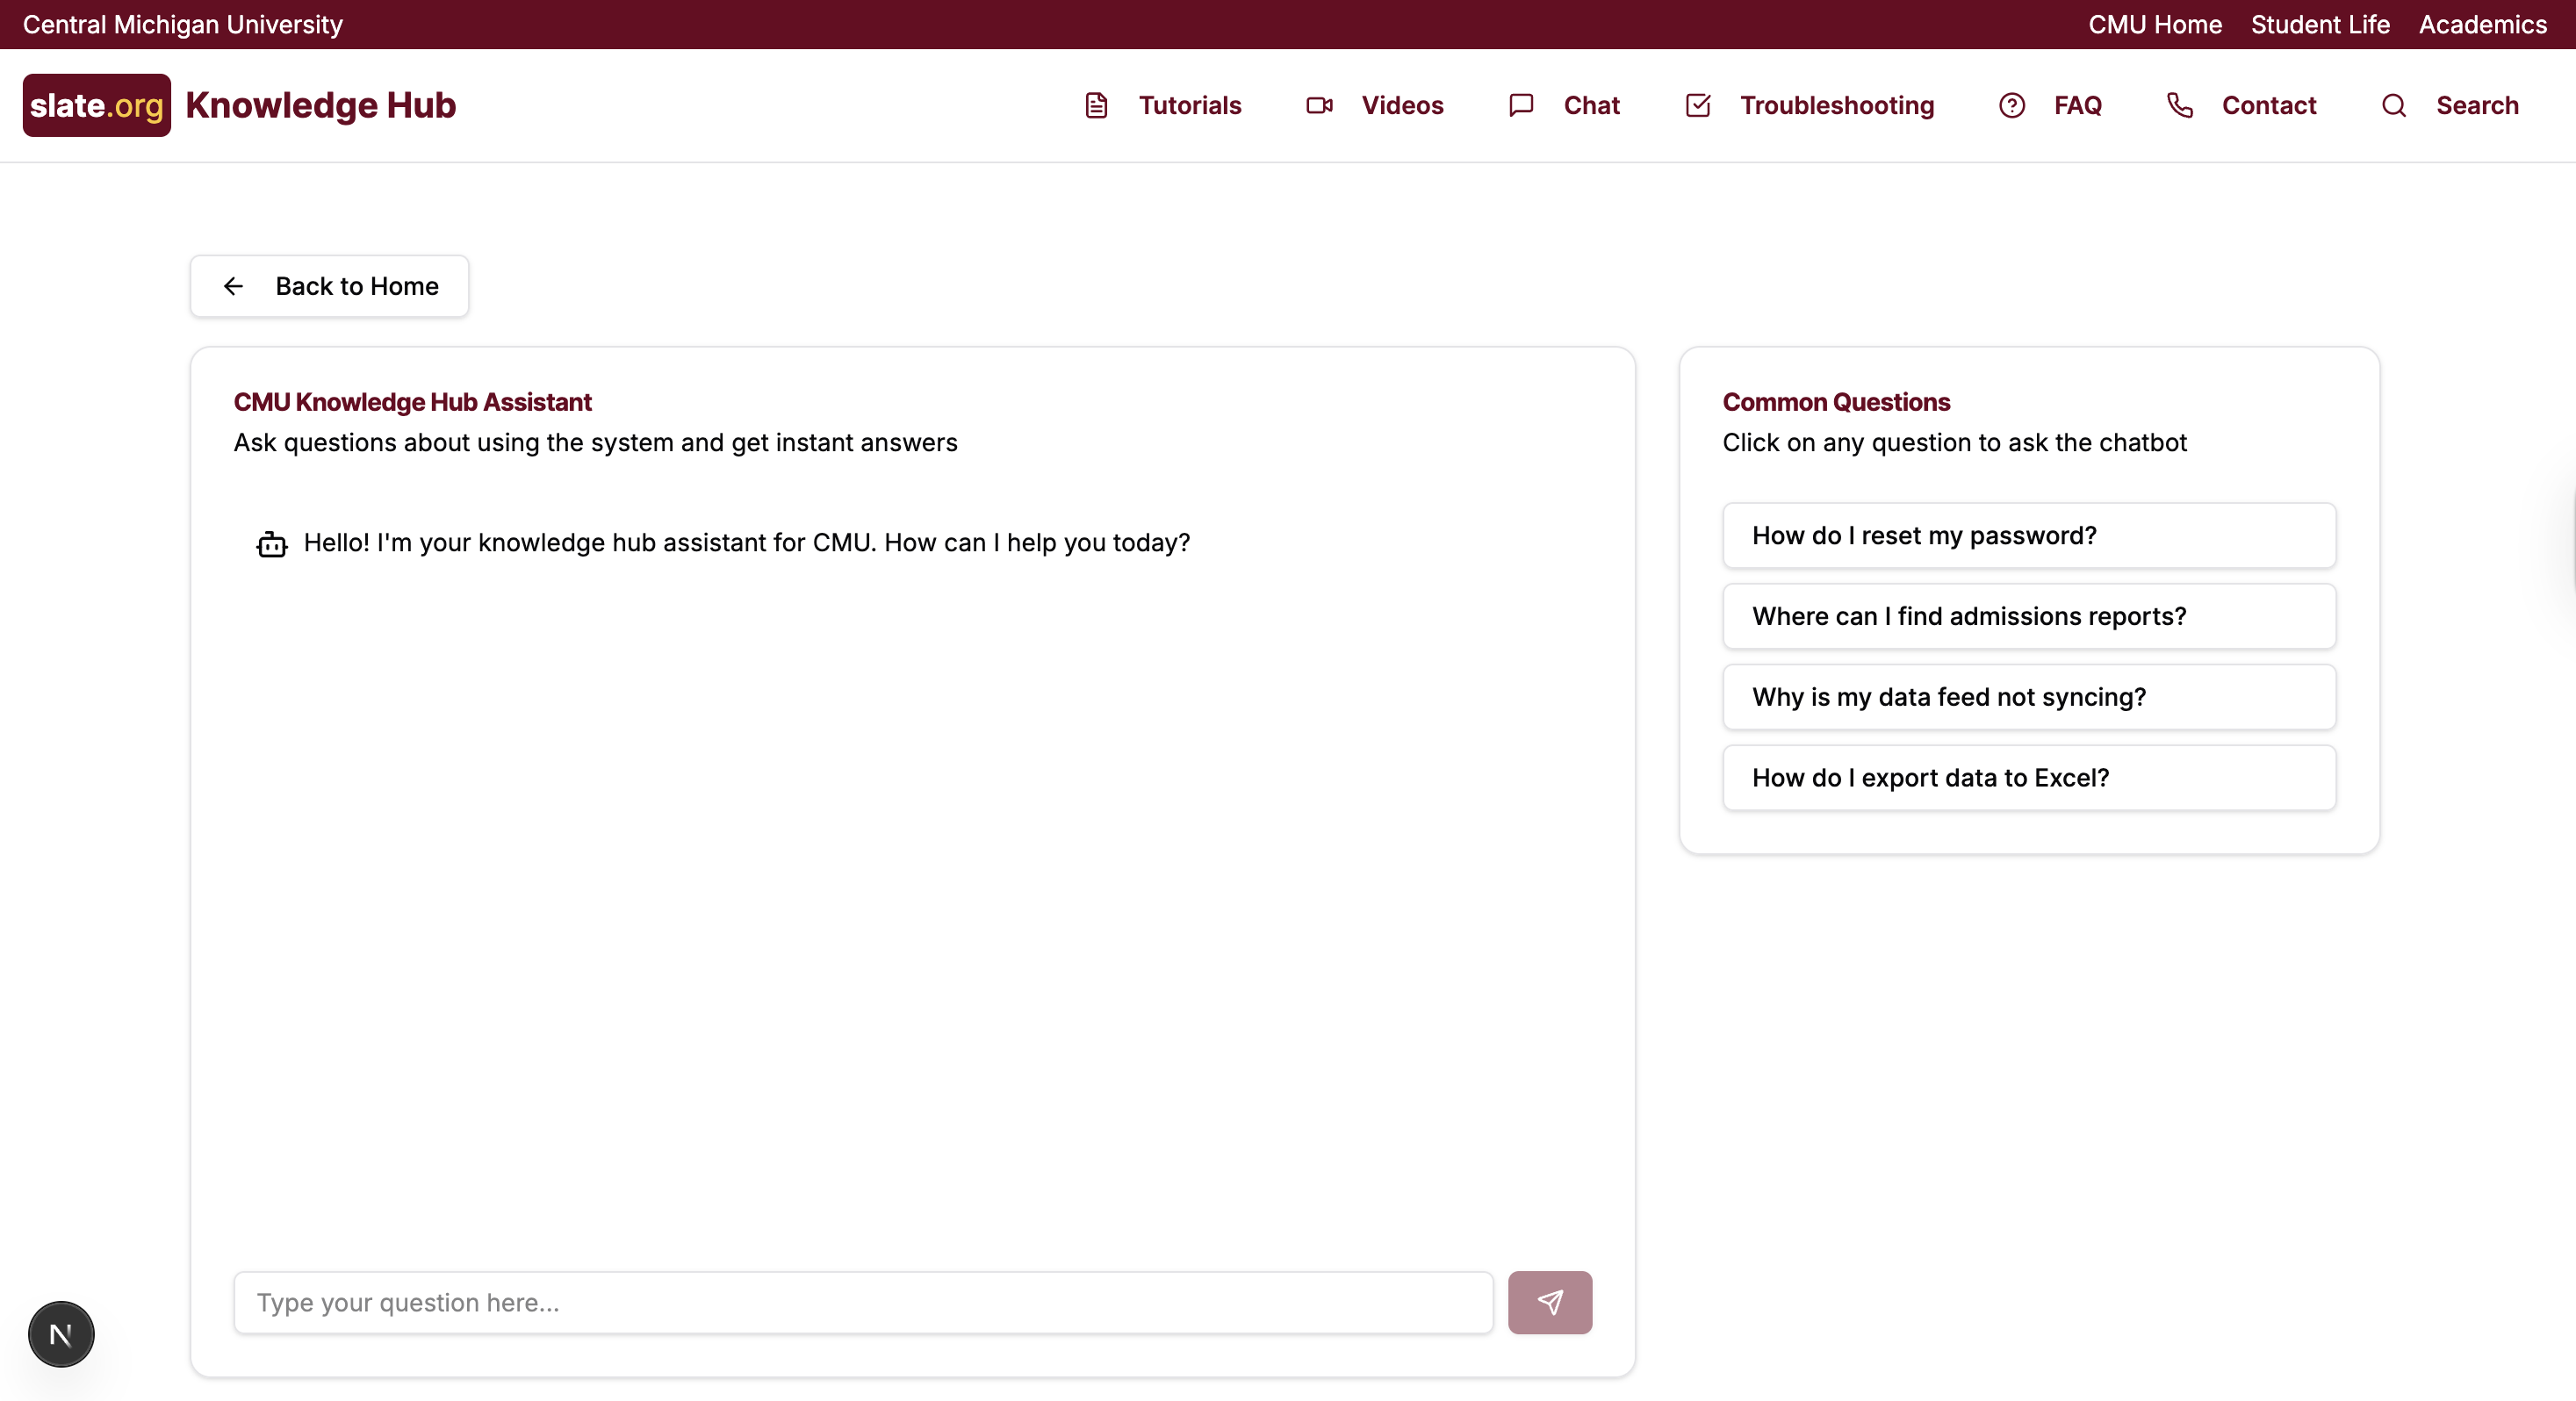
Task: Open the Troubleshooting section
Action: [1810, 105]
